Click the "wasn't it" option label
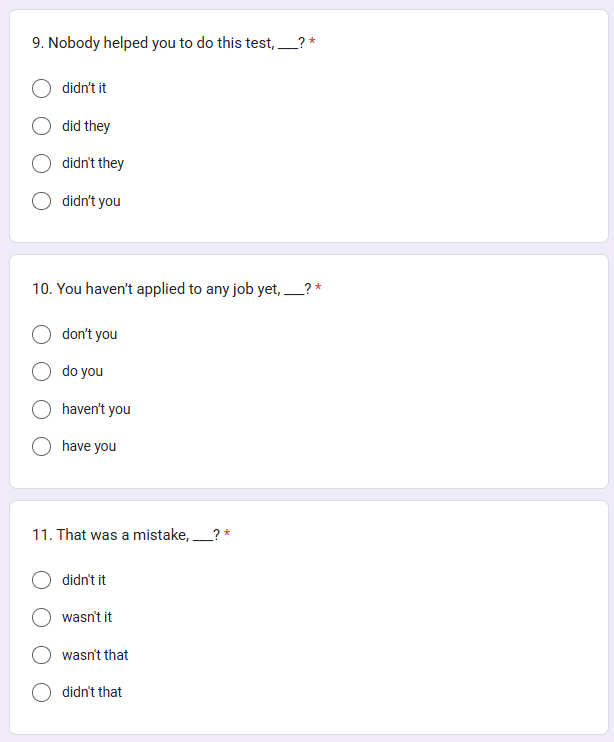Image resolution: width=614 pixels, height=742 pixels. (x=87, y=617)
